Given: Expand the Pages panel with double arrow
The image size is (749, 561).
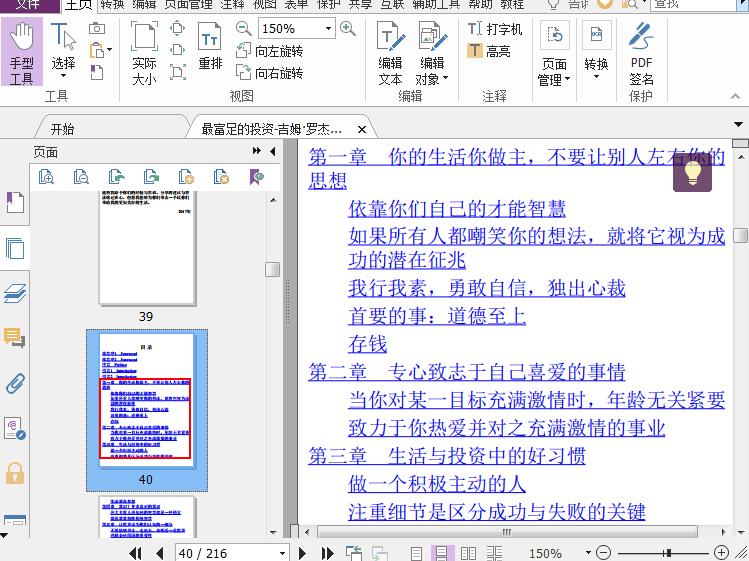Looking at the screenshot, I should (x=257, y=151).
